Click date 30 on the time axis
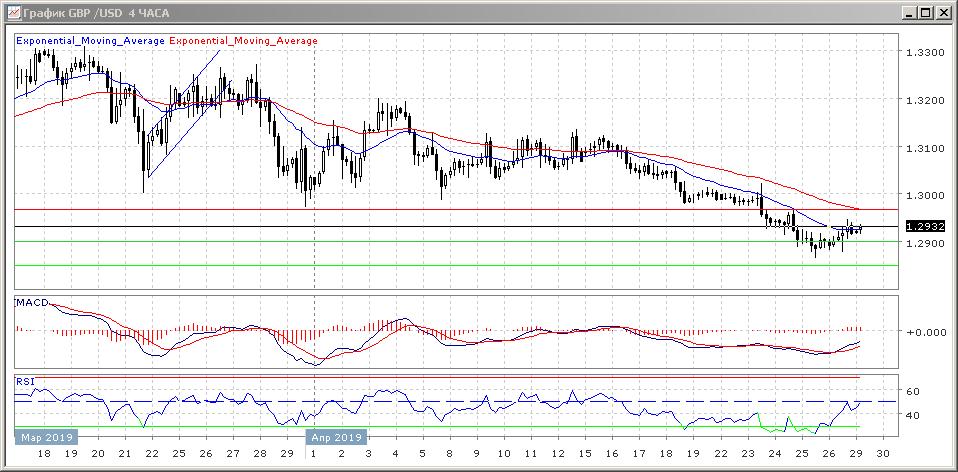Image resolution: width=958 pixels, height=472 pixels. 881,453
